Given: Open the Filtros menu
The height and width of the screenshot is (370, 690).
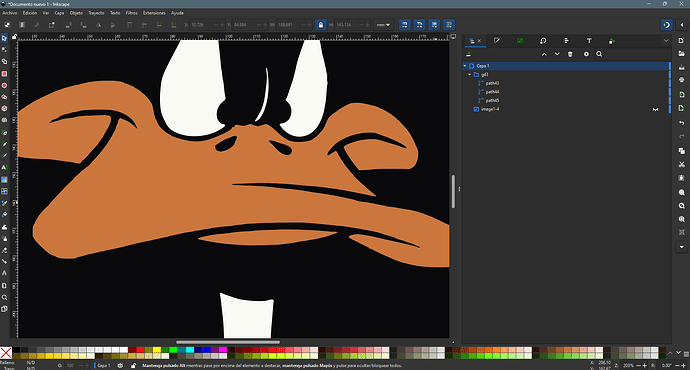Looking at the screenshot, I should pos(131,13).
